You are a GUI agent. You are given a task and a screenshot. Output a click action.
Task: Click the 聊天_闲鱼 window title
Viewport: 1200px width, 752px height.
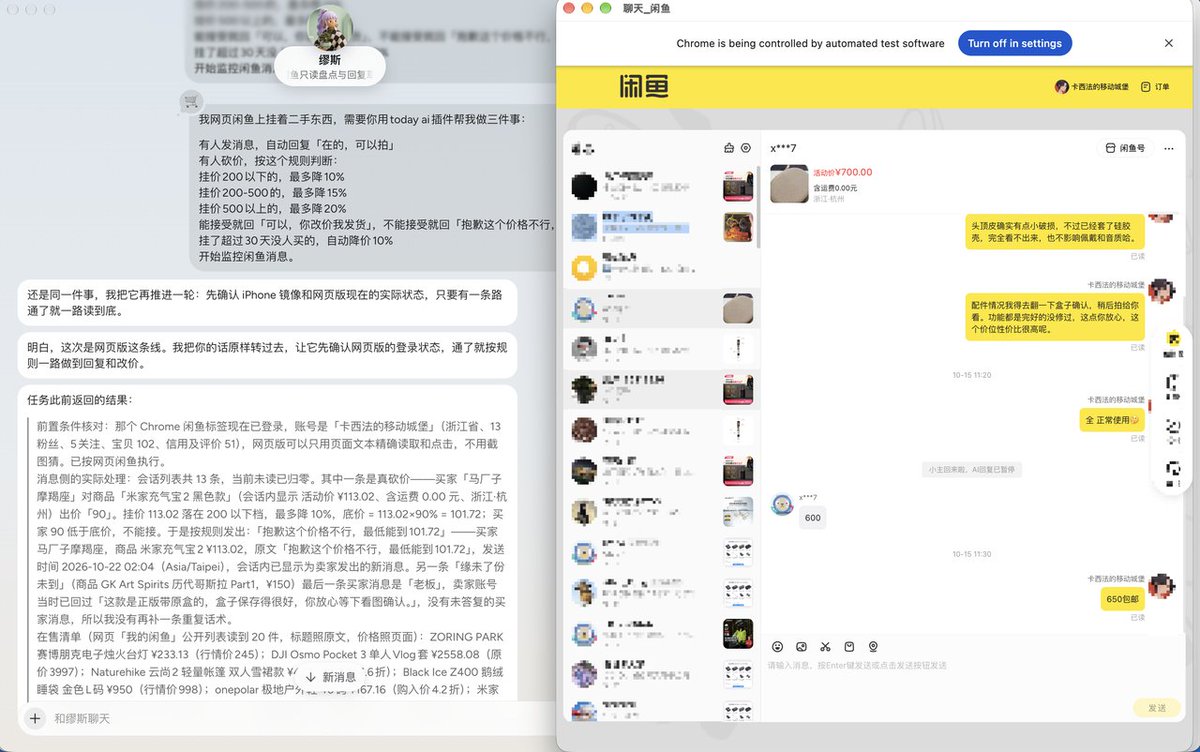647,8
